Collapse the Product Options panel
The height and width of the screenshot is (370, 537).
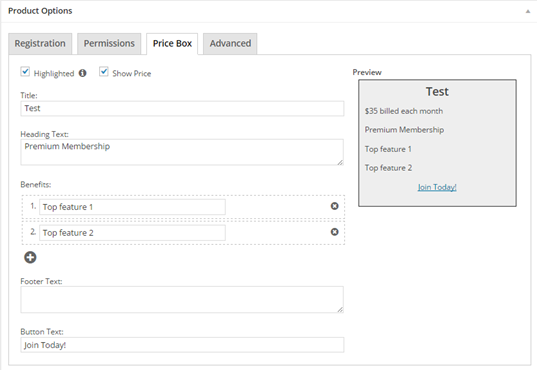point(528,11)
